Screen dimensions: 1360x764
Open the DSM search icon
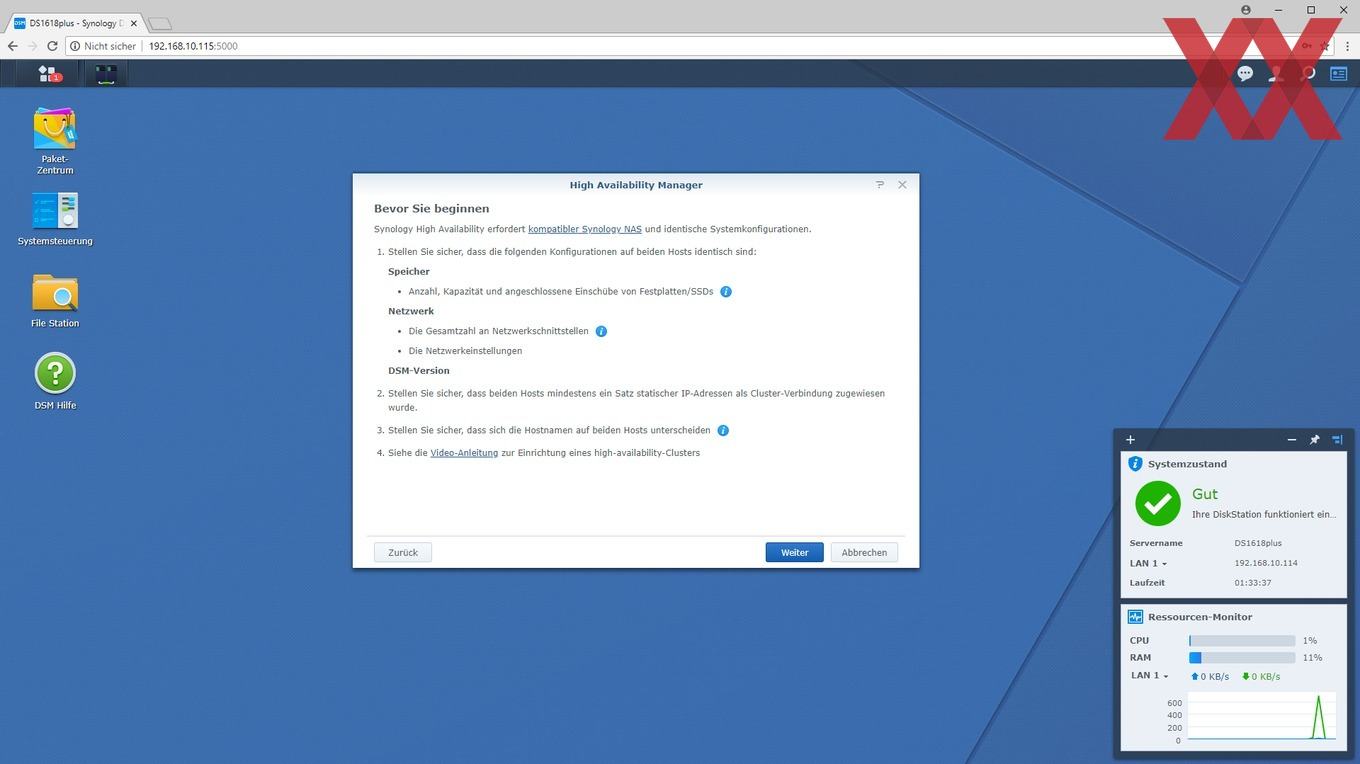point(1307,74)
